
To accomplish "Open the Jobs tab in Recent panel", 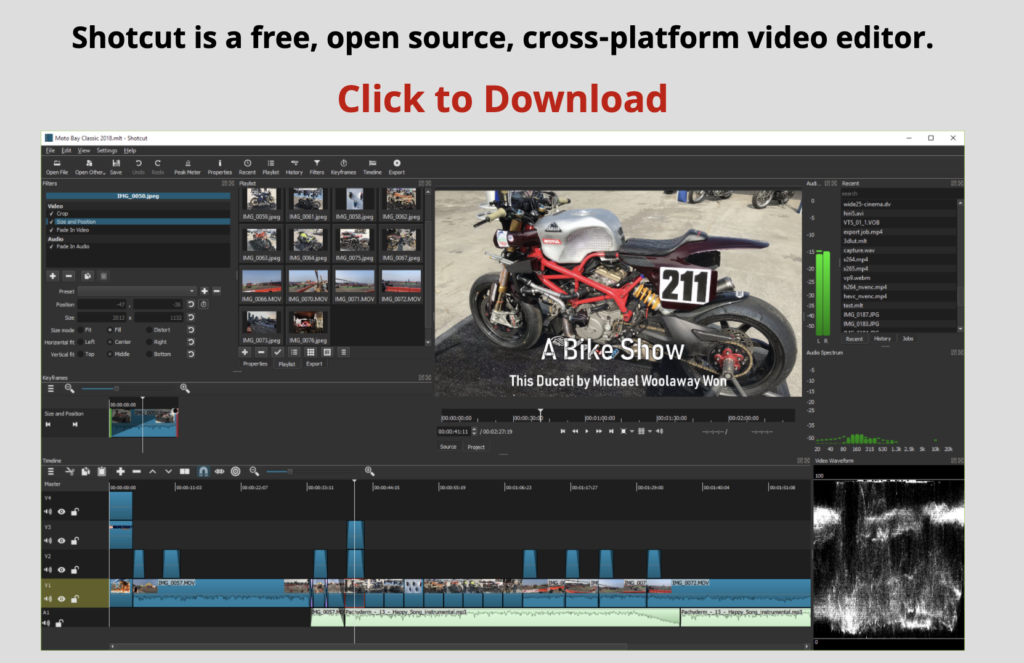I will tap(908, 338).
